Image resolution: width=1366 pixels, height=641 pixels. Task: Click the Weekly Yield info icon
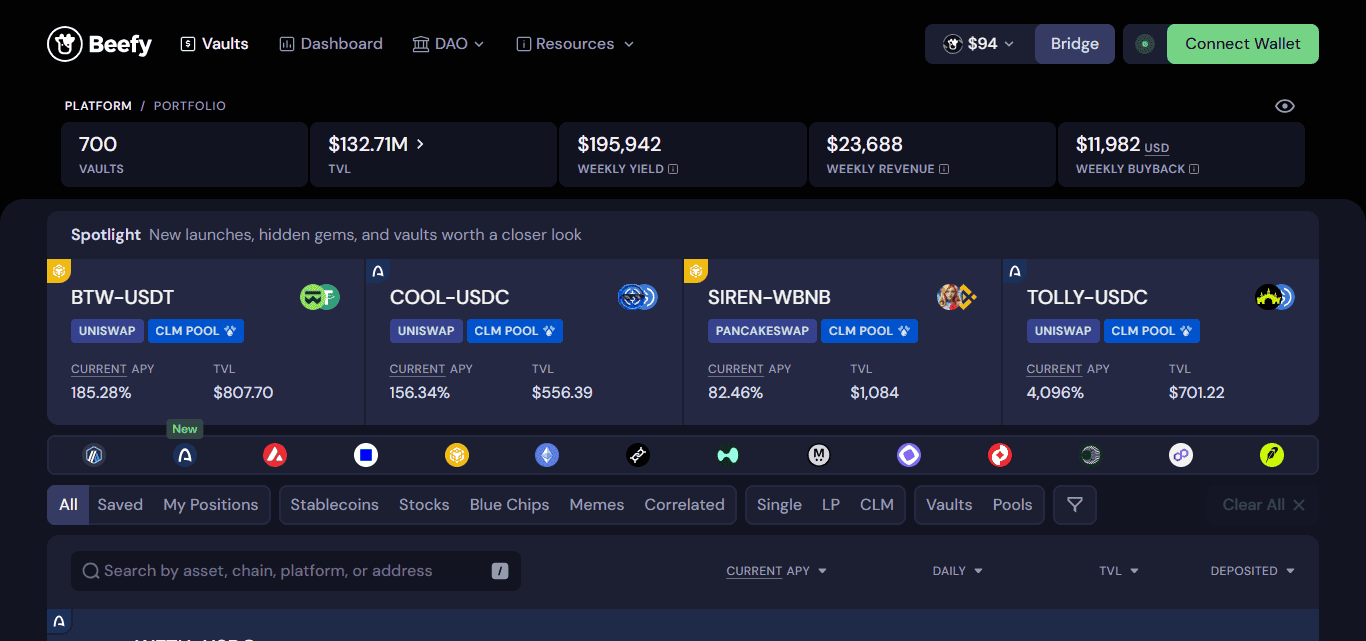coord(673,169)
